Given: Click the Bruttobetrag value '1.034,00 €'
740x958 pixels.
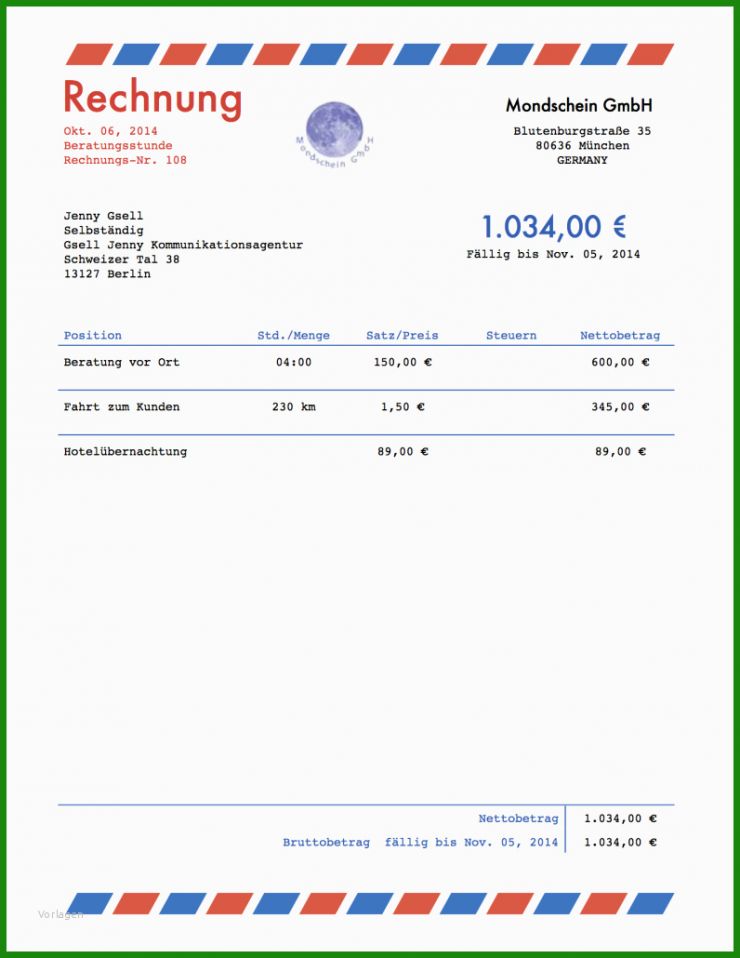Looking at the screenshot, I should tap(620, 842).
